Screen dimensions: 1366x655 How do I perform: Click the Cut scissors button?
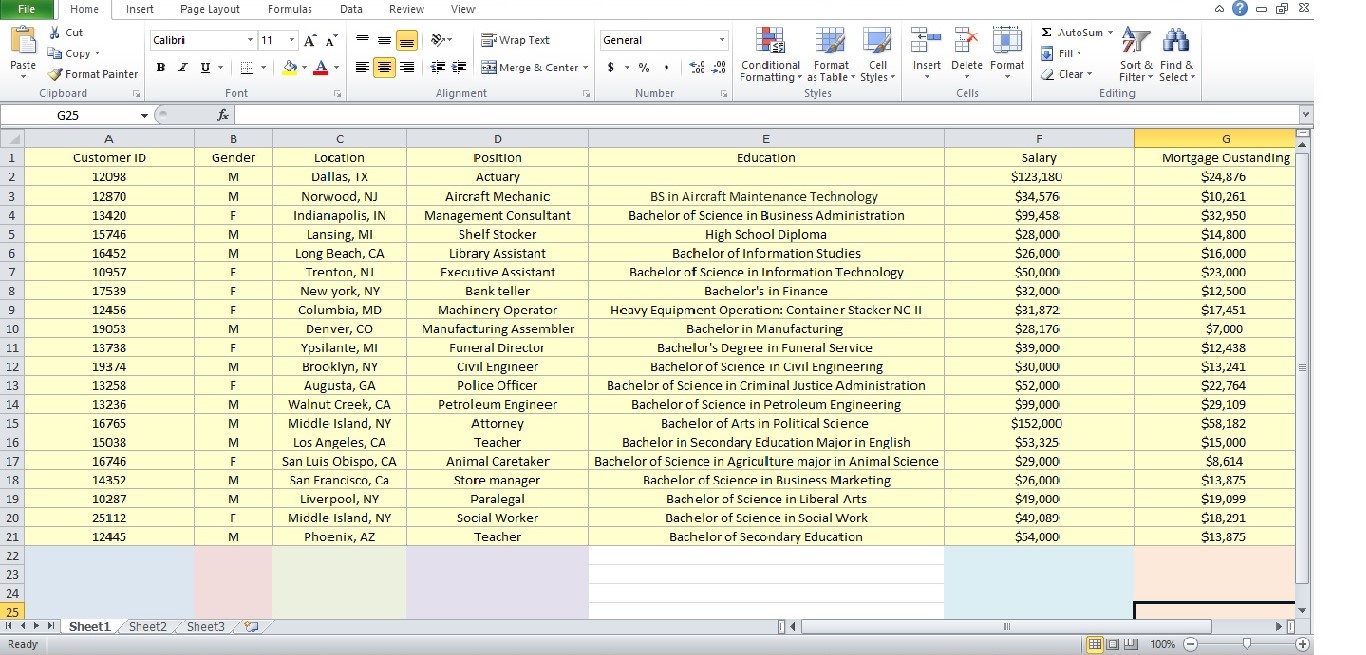66,33
